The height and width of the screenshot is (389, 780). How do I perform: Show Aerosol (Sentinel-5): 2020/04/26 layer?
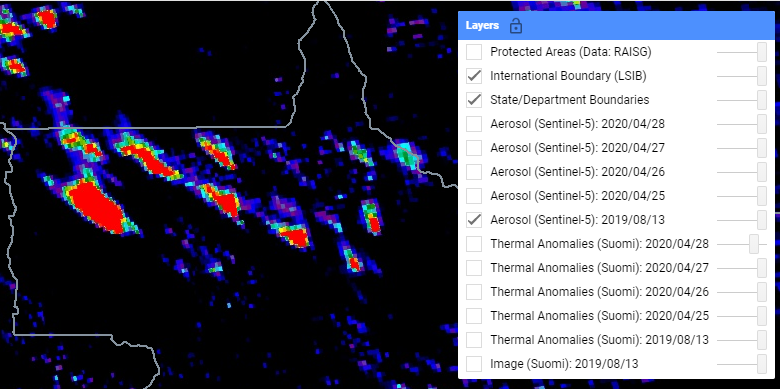point(474,172)
